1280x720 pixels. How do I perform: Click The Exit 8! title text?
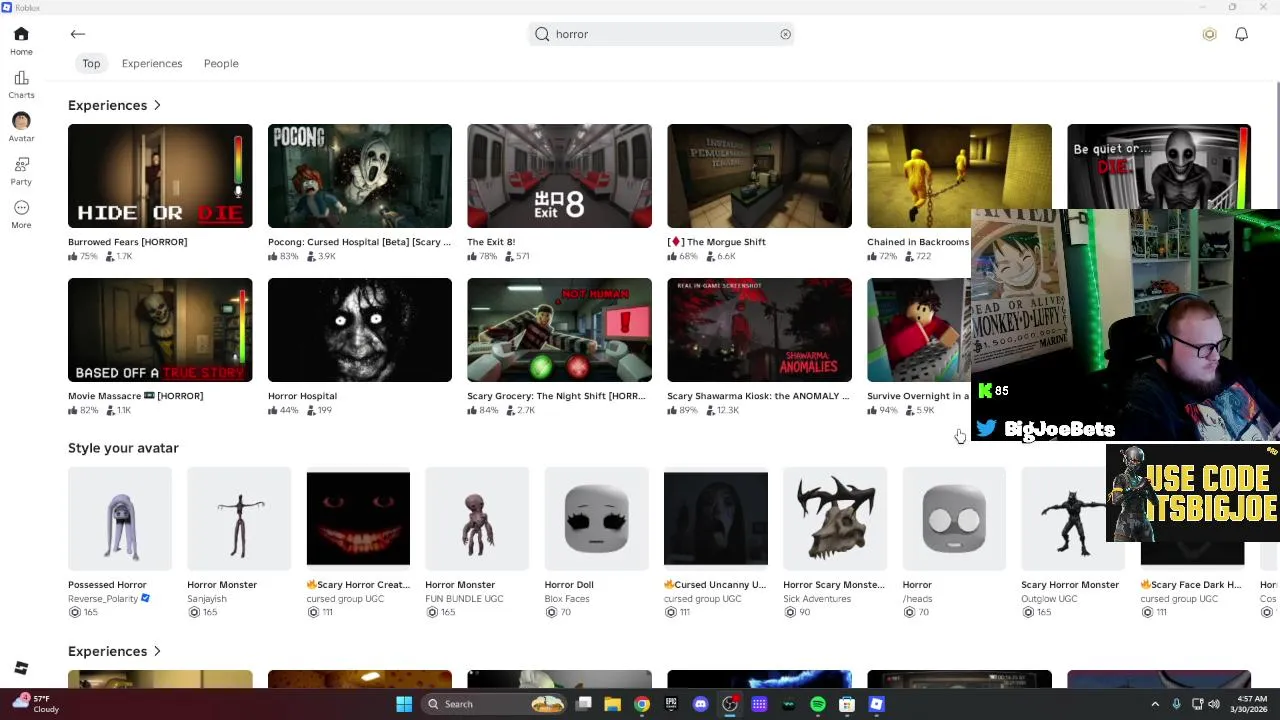click(491, 242)
